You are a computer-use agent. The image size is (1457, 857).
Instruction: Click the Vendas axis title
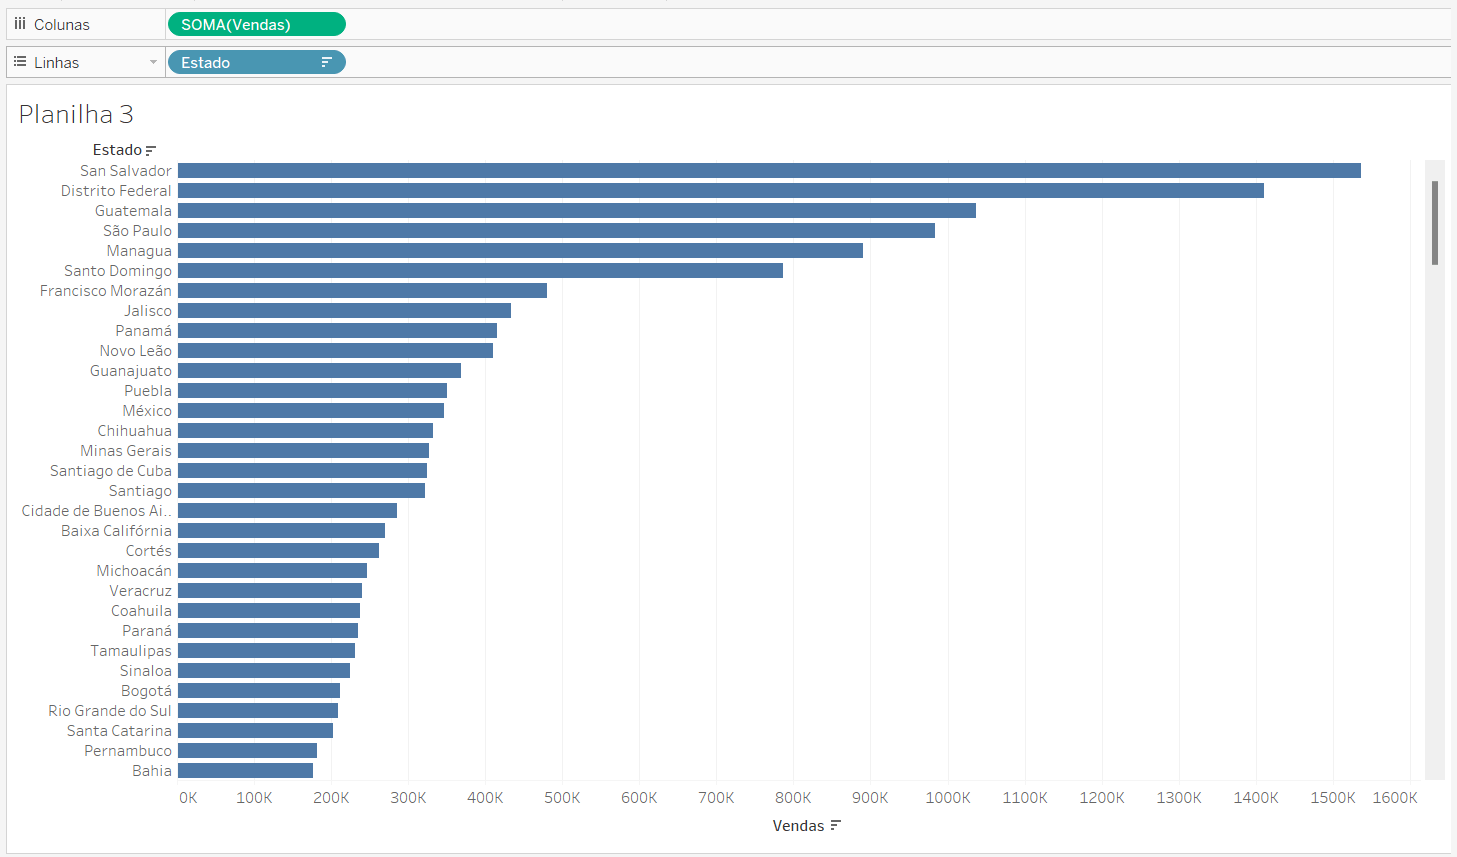[798, 825]
